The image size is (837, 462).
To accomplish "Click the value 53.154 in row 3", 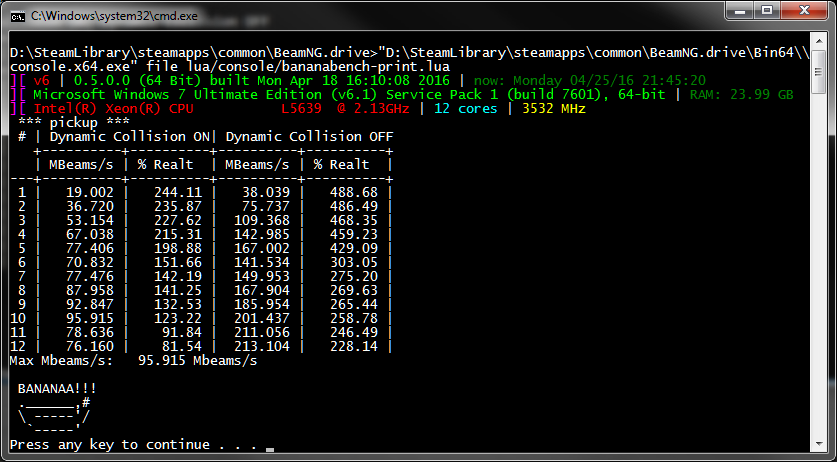I will point(90,220).
